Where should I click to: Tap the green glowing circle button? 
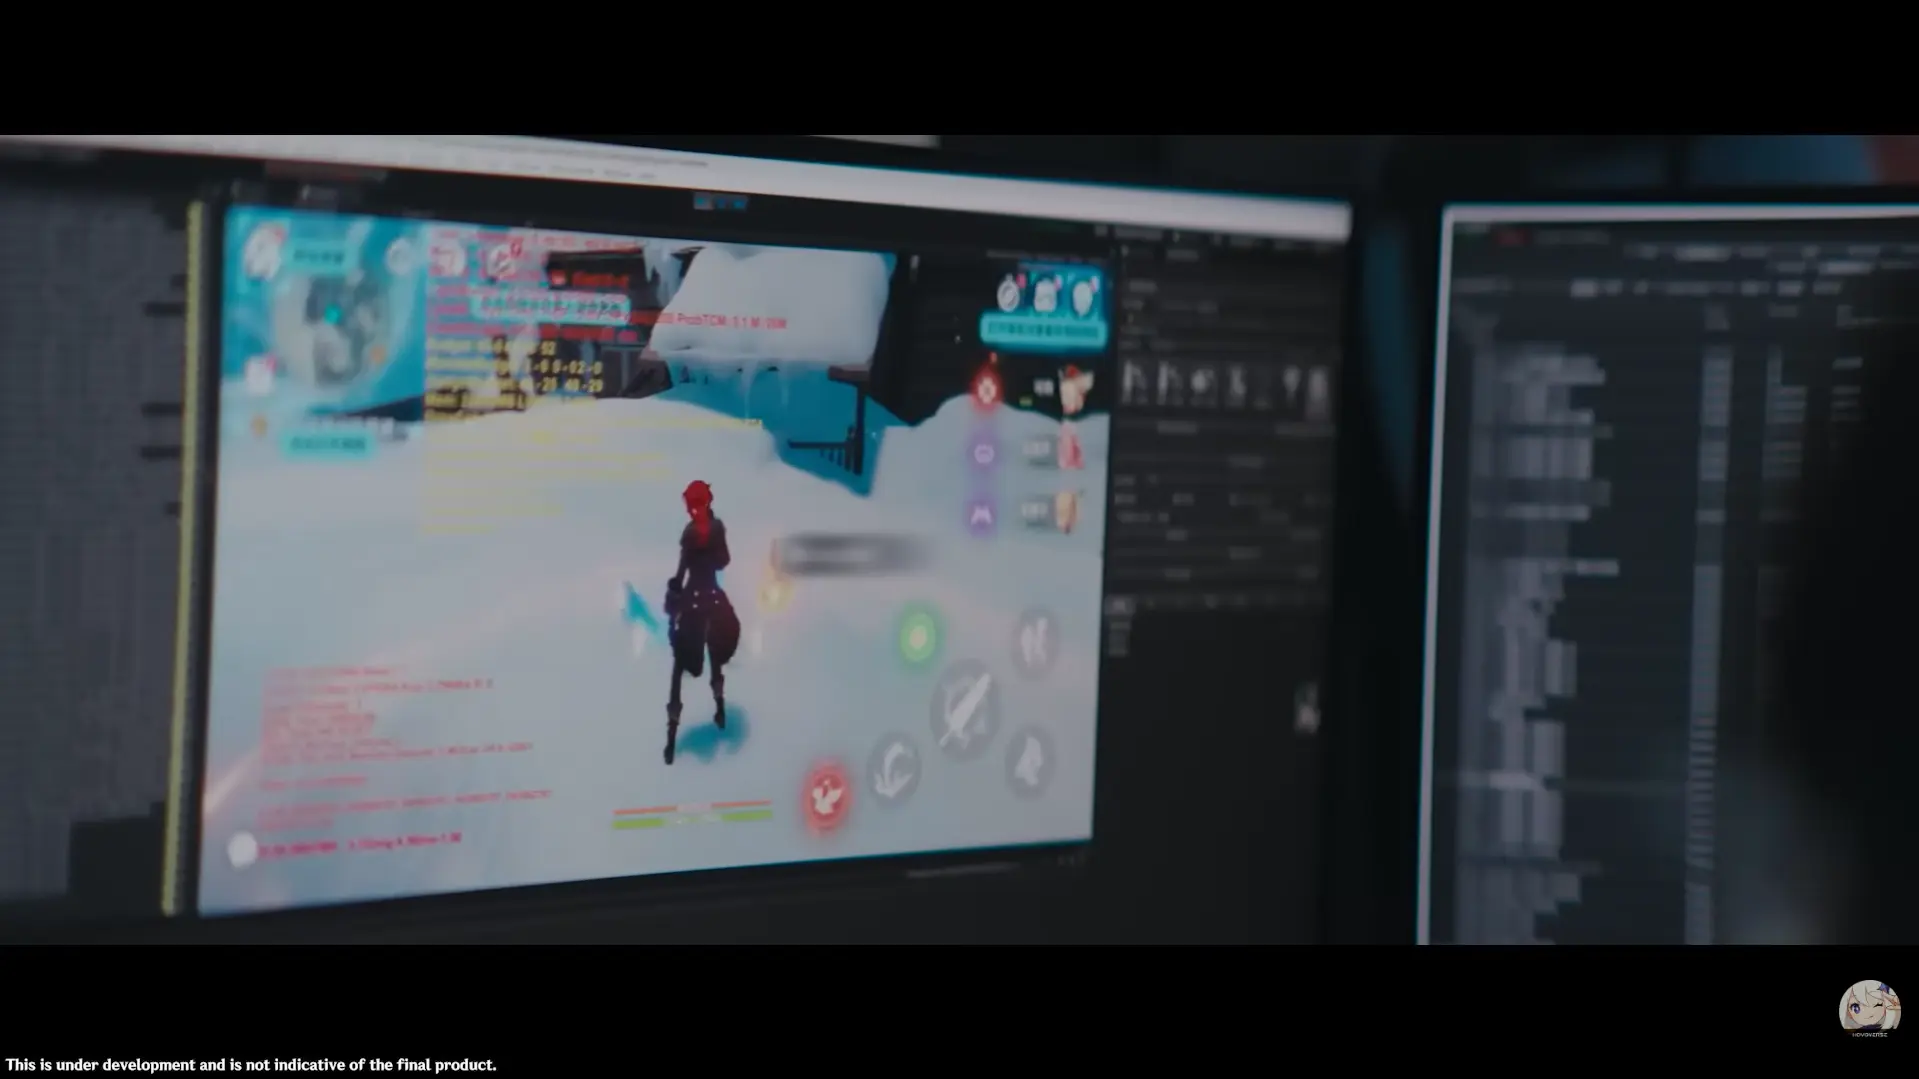[917, 637]
